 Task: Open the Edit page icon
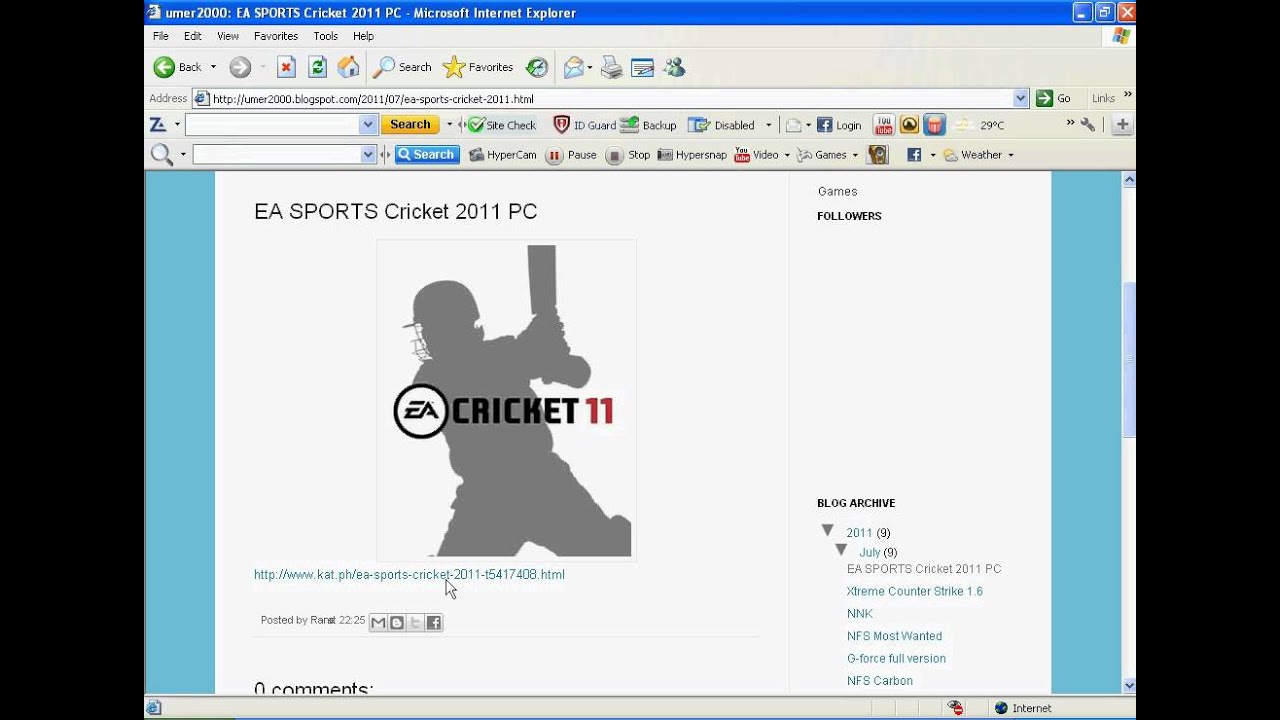pyautogui.click(x=642, y=67)
